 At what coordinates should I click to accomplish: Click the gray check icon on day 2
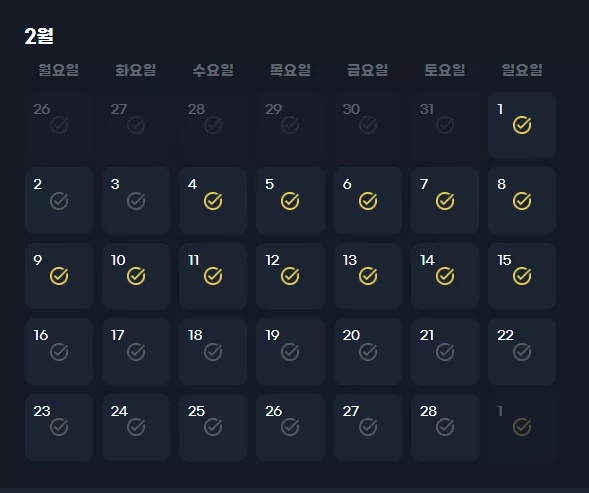[x=59, y=201]
